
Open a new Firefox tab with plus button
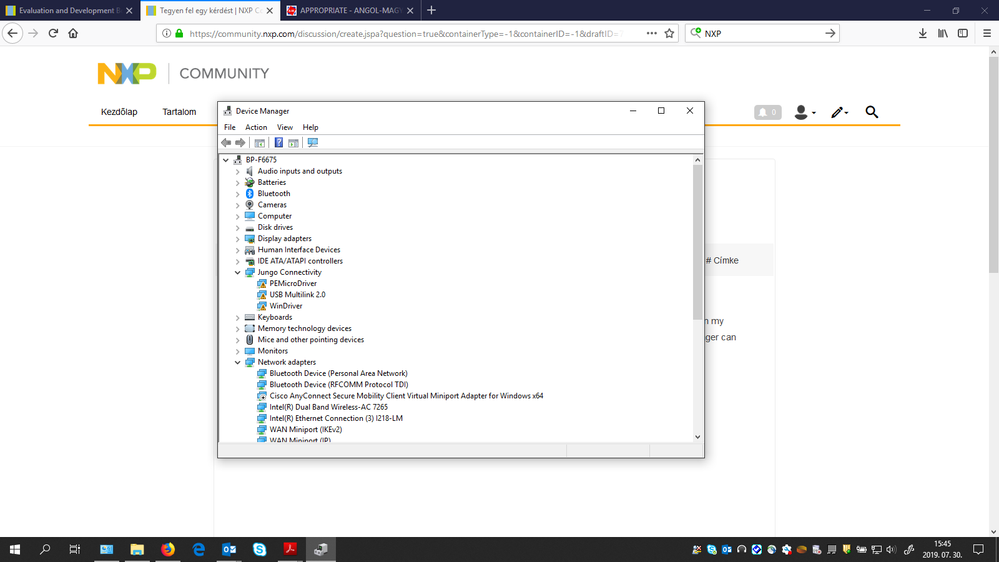click(x=431, y=10)
